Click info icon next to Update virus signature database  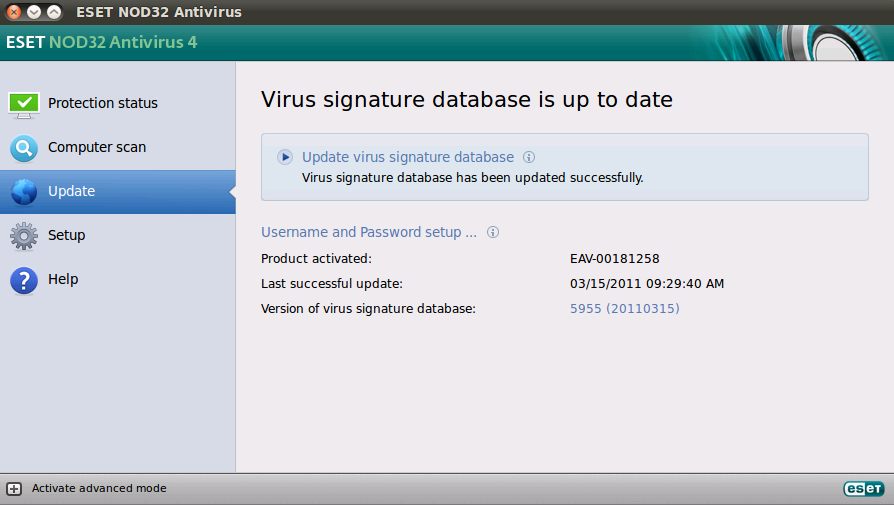pyautogui.click(x=529, y=157)
